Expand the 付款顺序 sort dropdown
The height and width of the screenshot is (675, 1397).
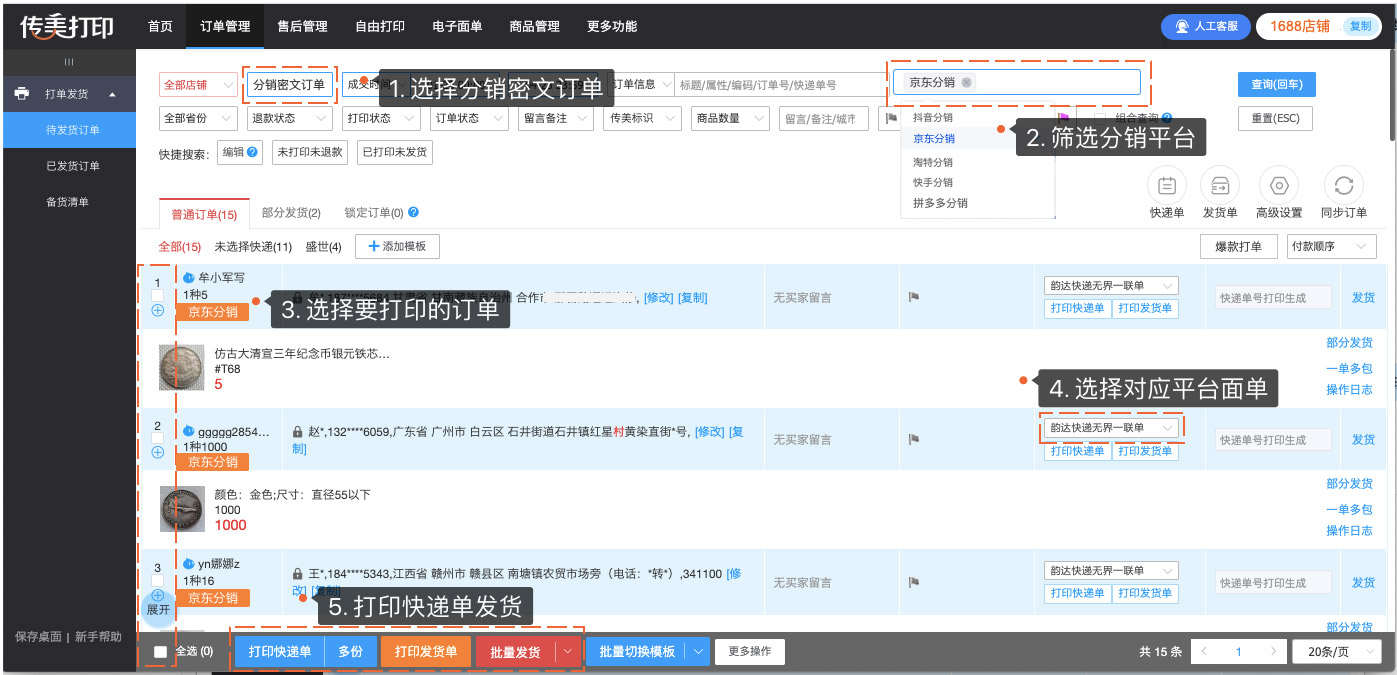1332,246
